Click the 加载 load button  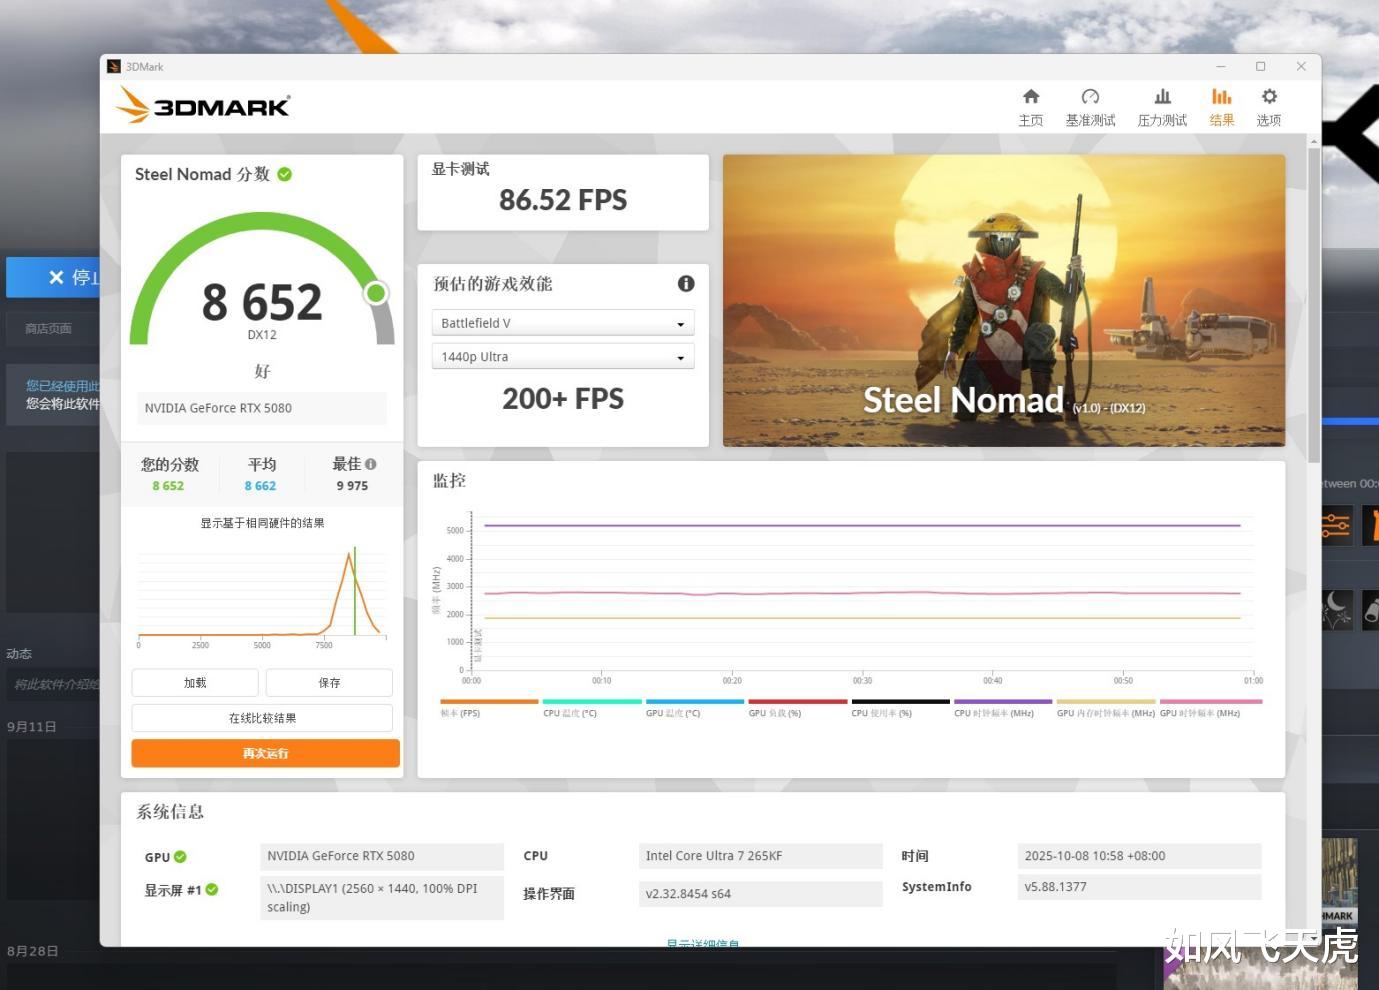pyautogui.click(x=195, y=683)
